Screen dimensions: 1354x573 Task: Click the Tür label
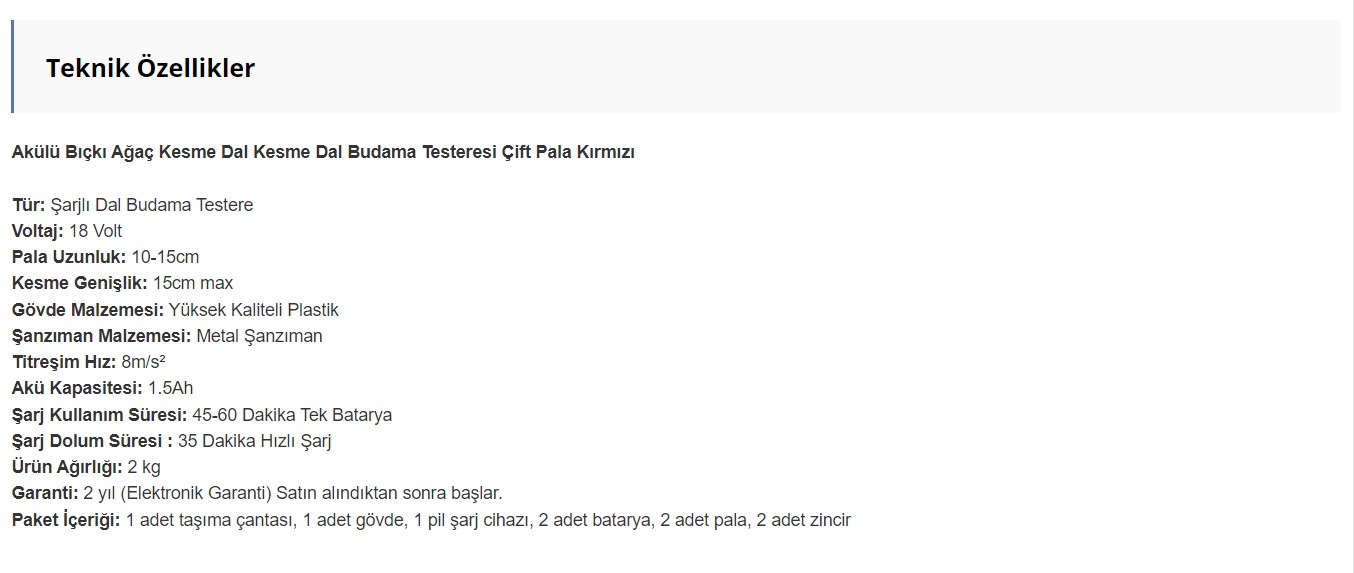click(29, 205)
